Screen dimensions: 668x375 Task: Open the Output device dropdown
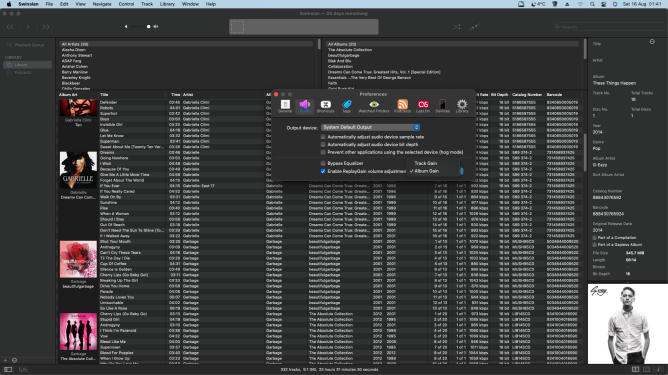[x=370, y=127]
